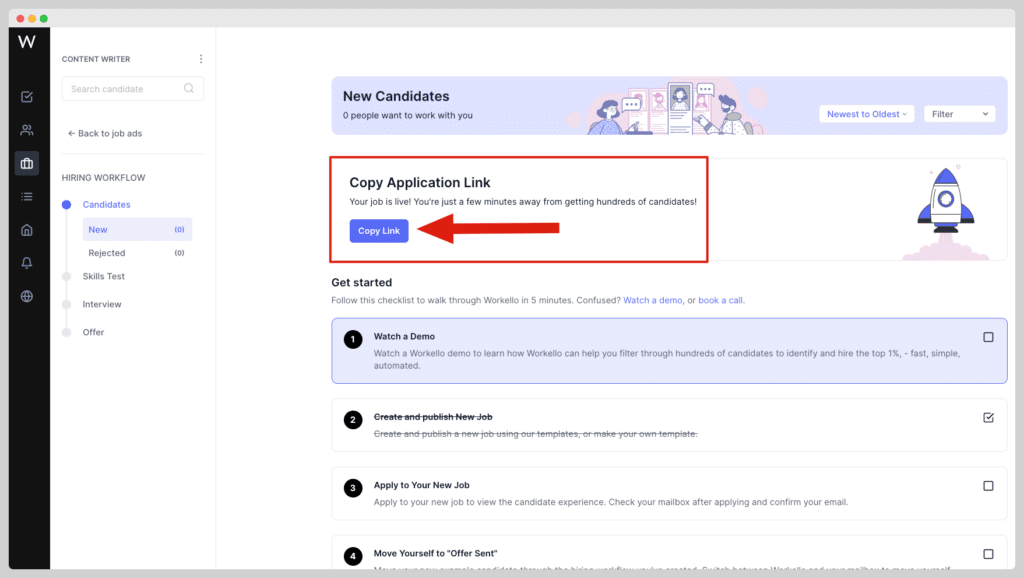Follow the Watch a demo link

click(652, 300)
